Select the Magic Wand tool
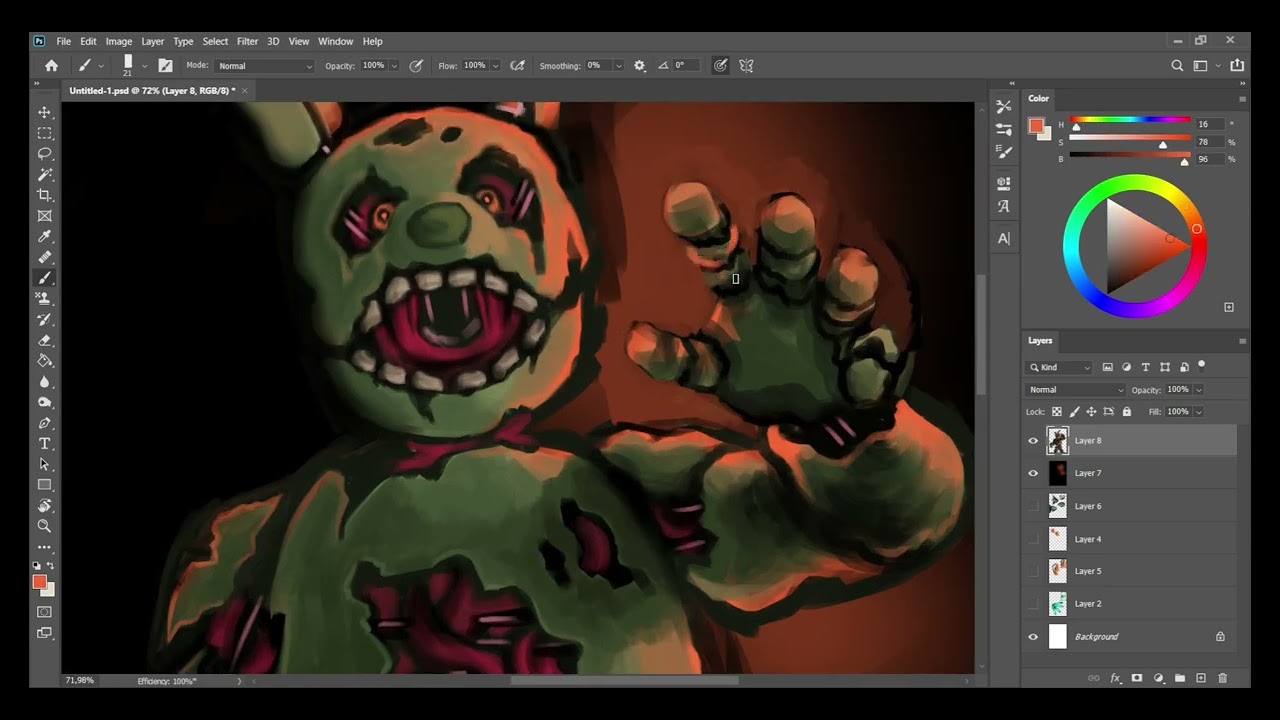 pyautogui.click(x=45, y=174)
